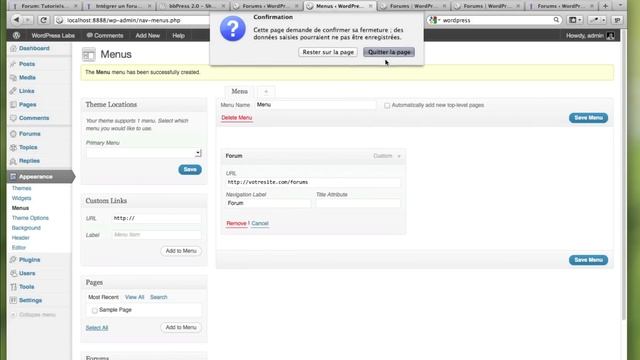Click the Collapse menu arrow icon
Viewport: 640px width, 360px height.
click(13, 315)
